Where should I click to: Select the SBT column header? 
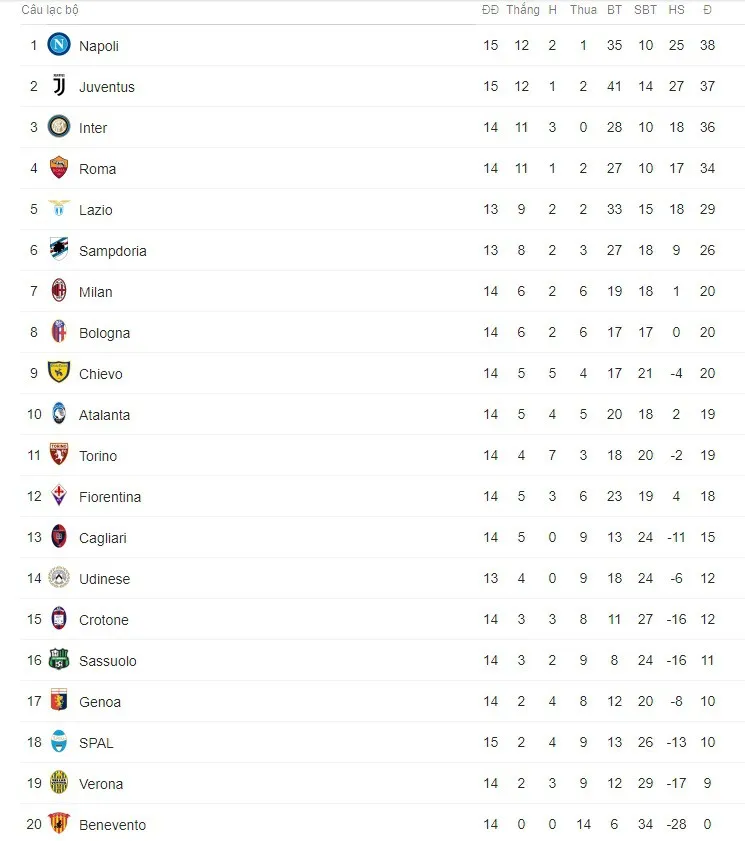point(645,10)
